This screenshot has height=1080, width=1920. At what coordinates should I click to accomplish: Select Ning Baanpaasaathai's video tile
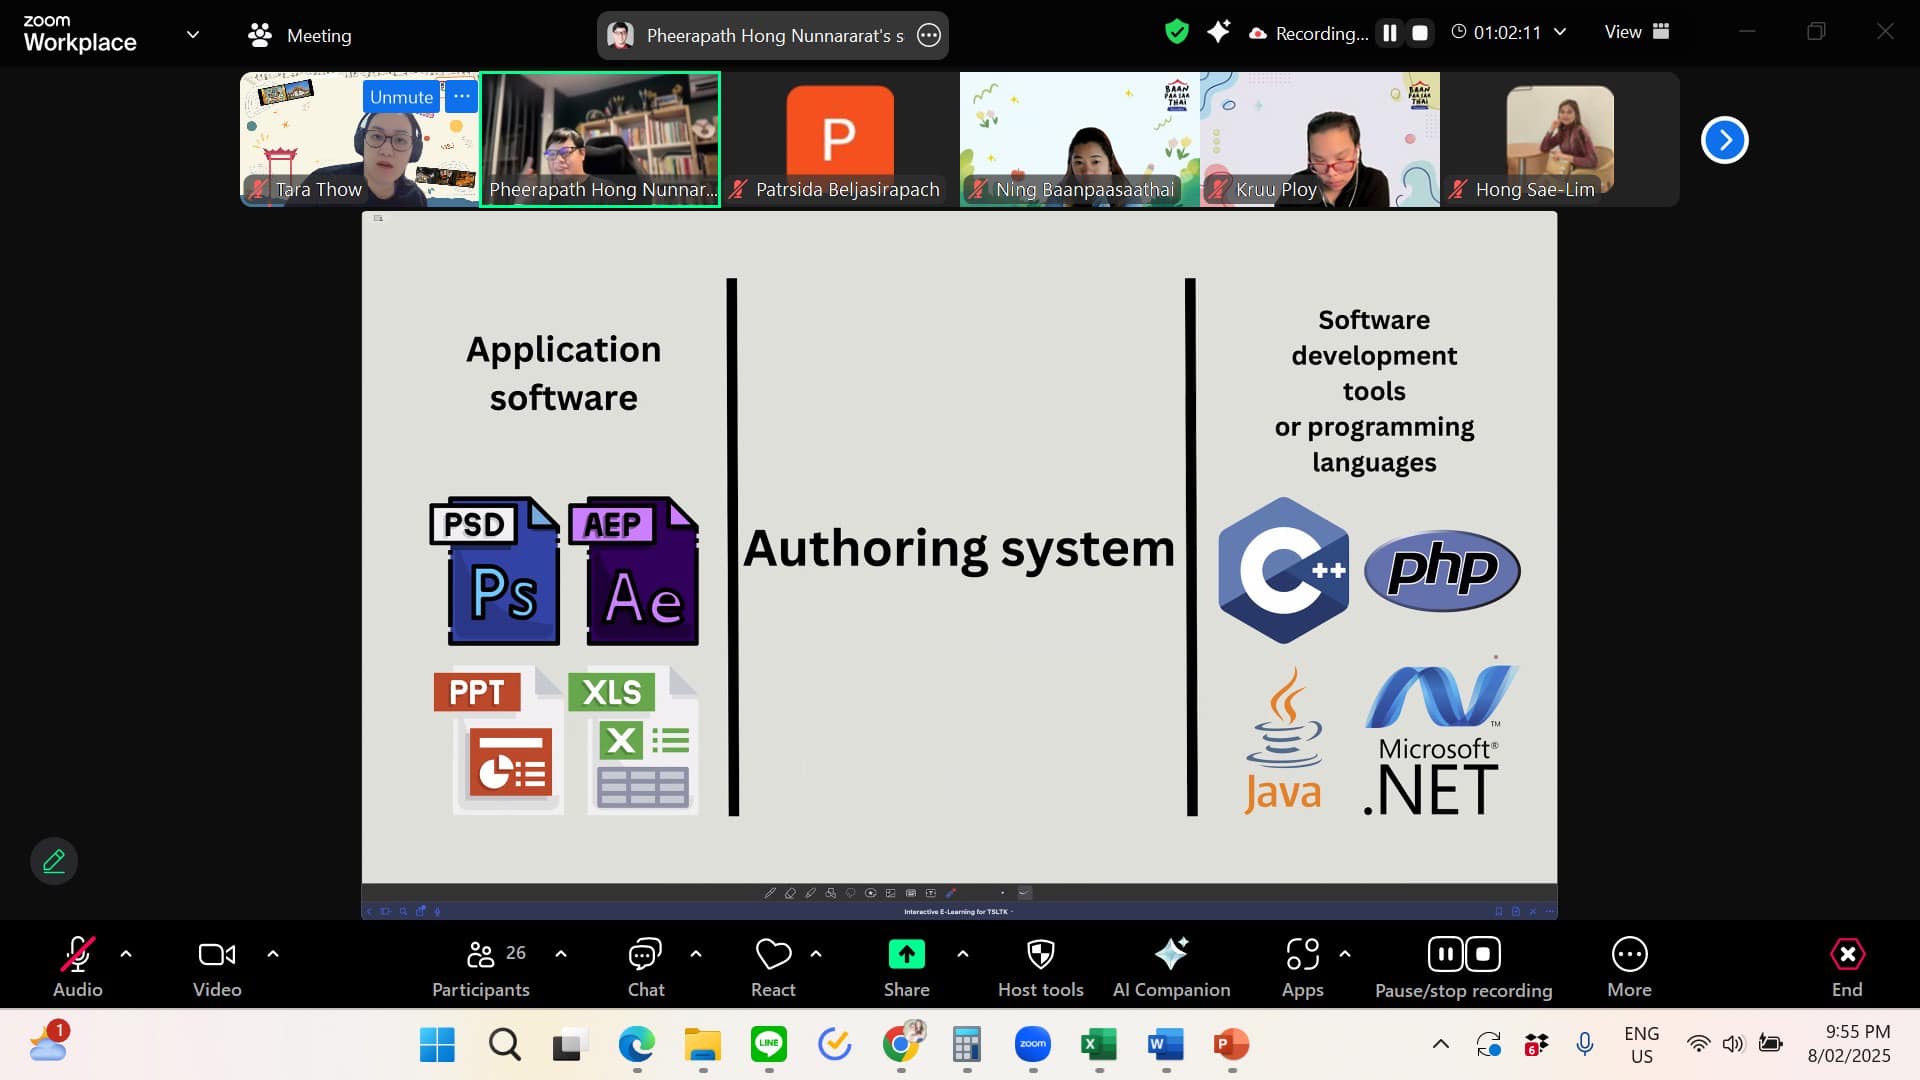1080,139
